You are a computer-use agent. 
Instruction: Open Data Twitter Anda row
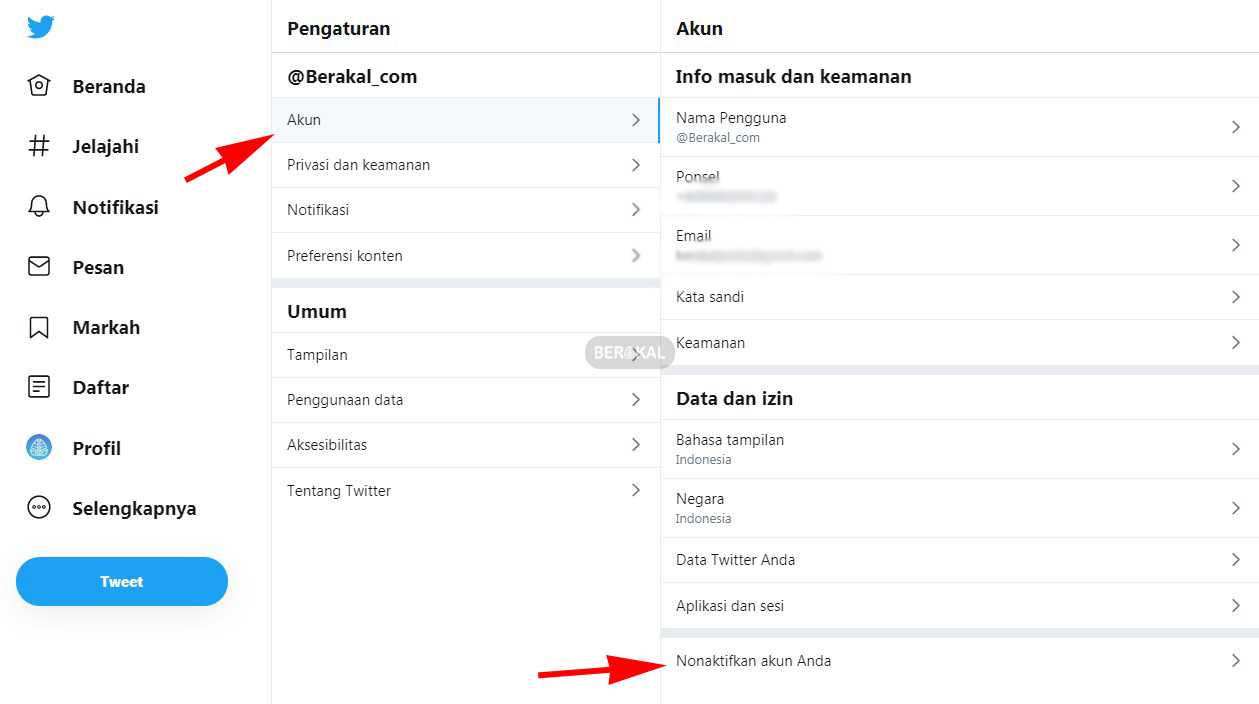[960, 560]
